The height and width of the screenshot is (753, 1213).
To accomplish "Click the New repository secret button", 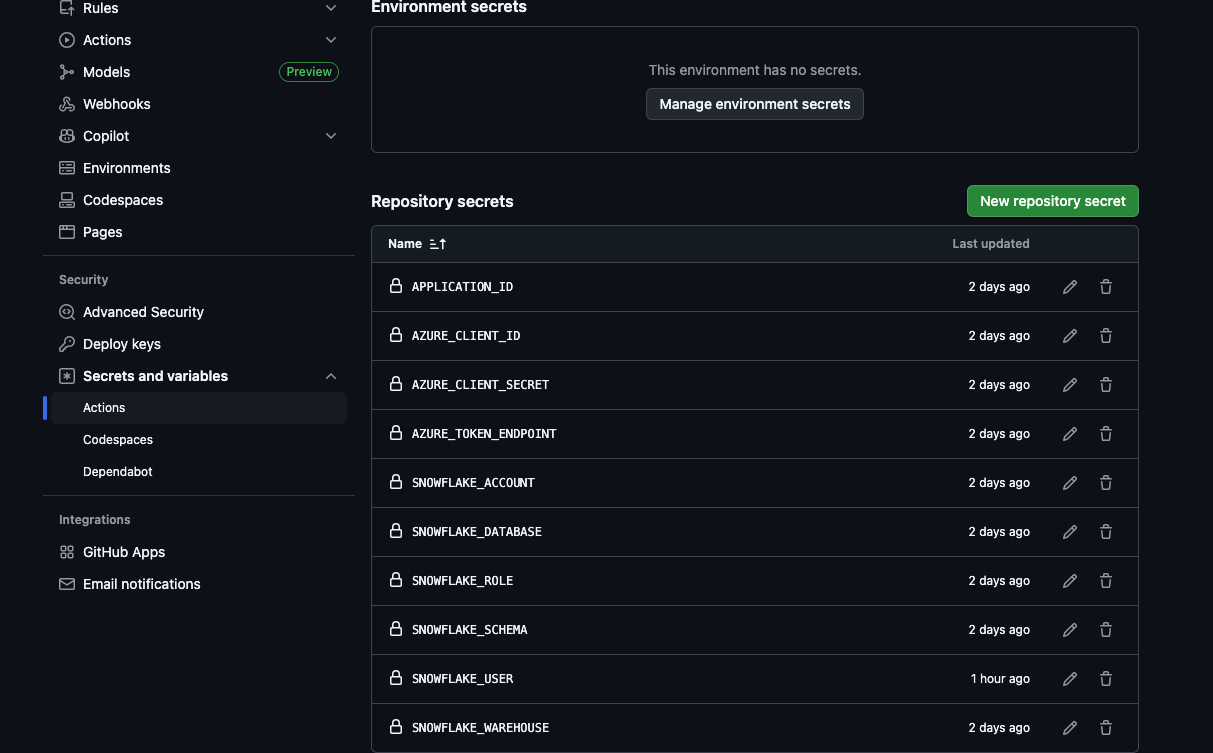I will pos(1052,201).
